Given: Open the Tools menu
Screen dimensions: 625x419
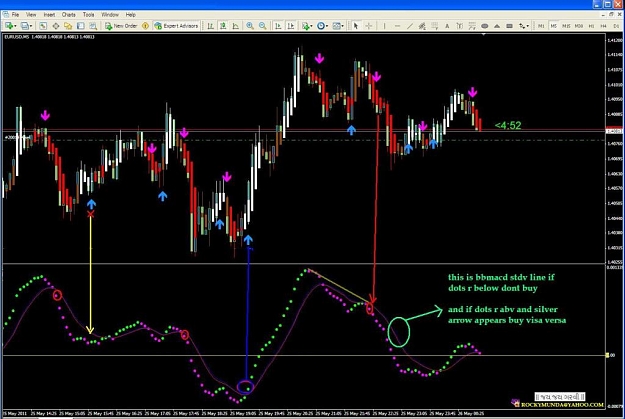Looking at the screenshot, I should (88, 15).
